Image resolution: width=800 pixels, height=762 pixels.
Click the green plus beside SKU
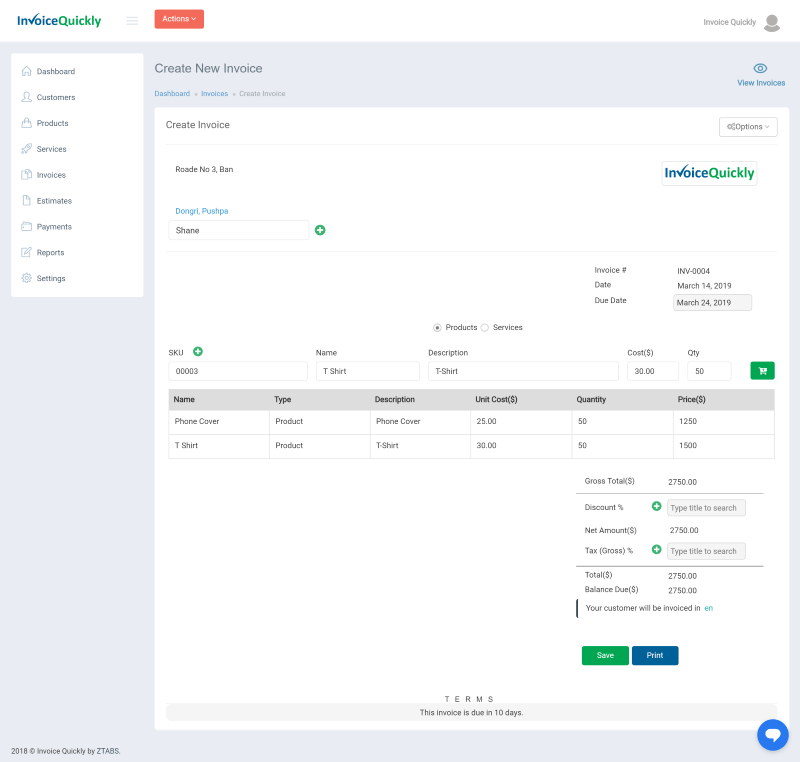pos(198,351)
